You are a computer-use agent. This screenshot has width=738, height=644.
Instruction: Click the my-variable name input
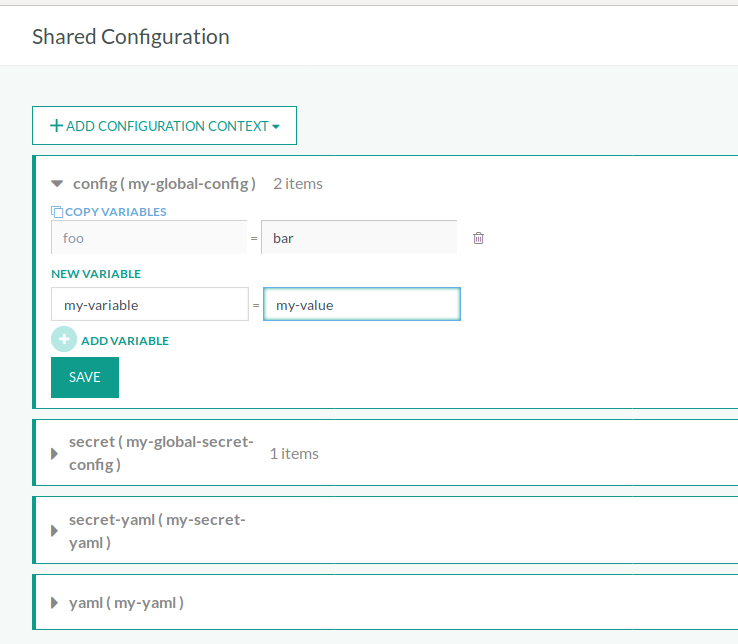(149, 305)
